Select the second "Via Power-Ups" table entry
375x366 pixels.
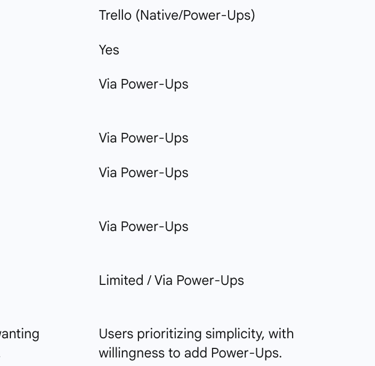tap(143, 138)
